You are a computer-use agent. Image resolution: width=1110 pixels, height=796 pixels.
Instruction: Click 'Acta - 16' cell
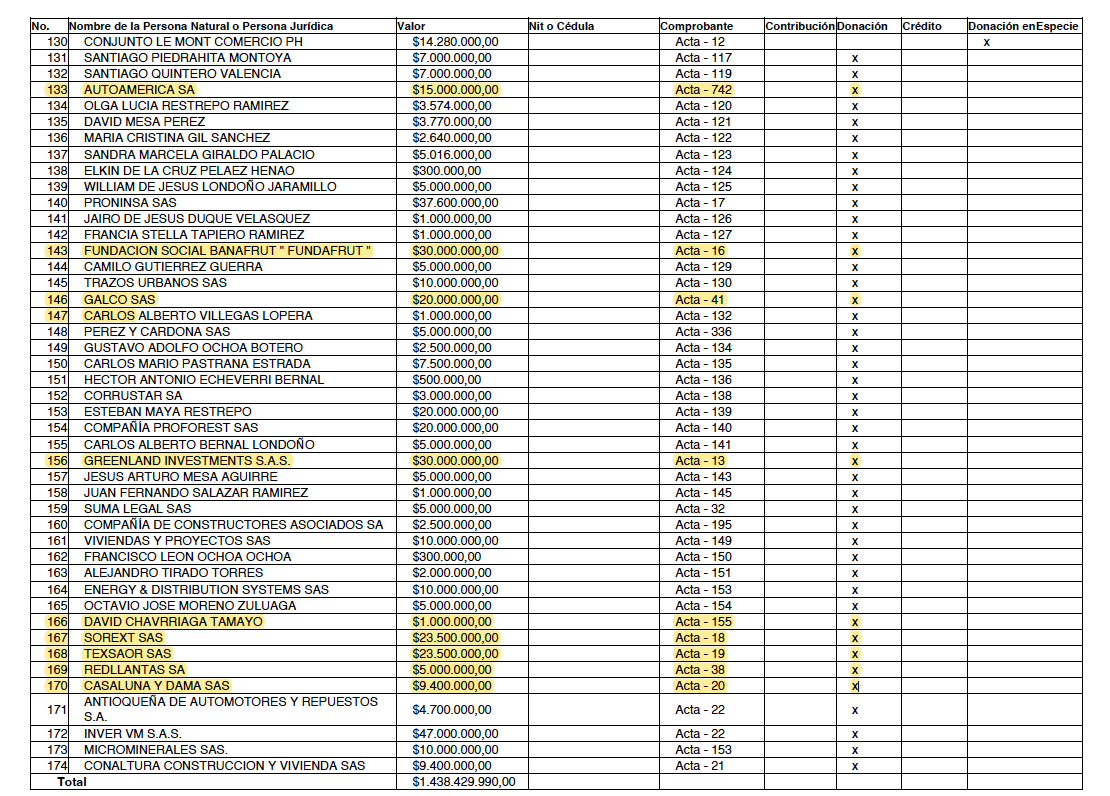[700, 251]
